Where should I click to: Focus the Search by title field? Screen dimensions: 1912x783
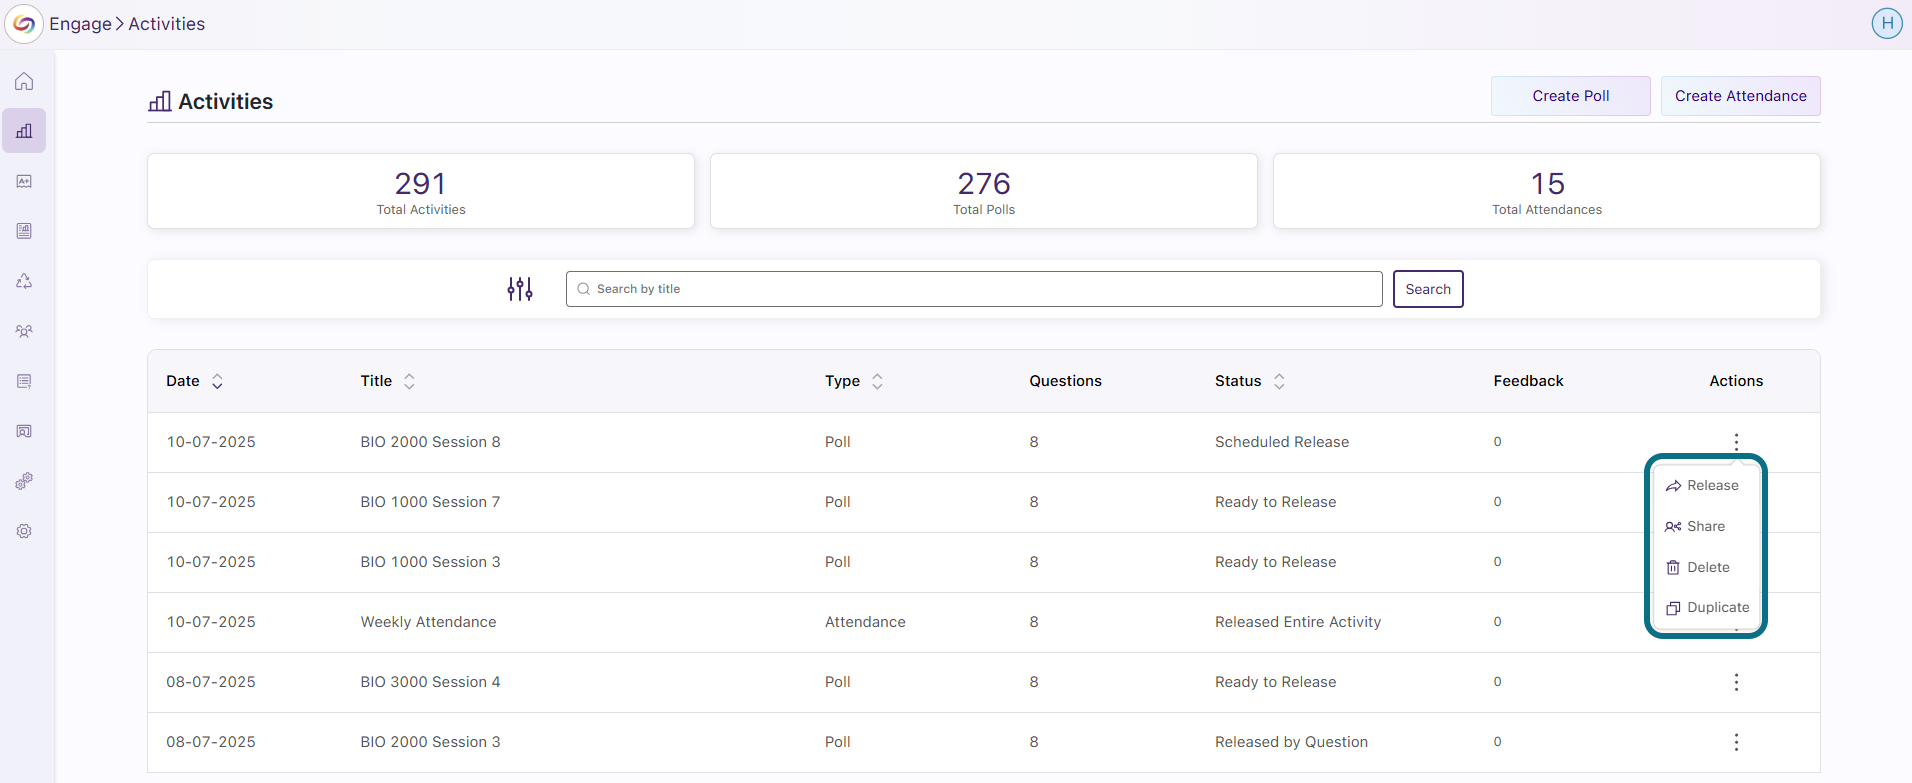click(974, 289)
